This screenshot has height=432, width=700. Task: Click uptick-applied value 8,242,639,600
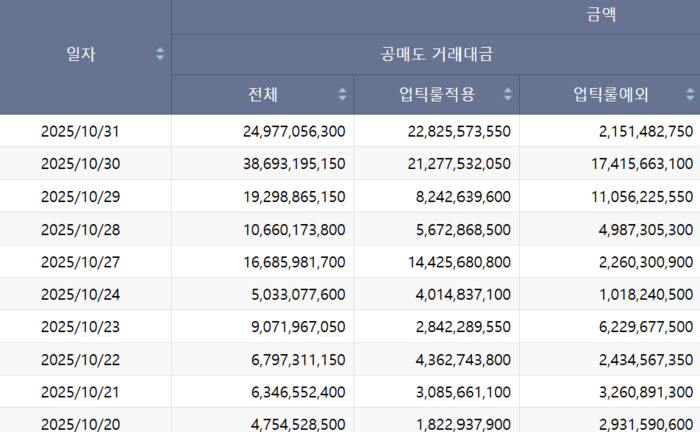pos(463,197)
